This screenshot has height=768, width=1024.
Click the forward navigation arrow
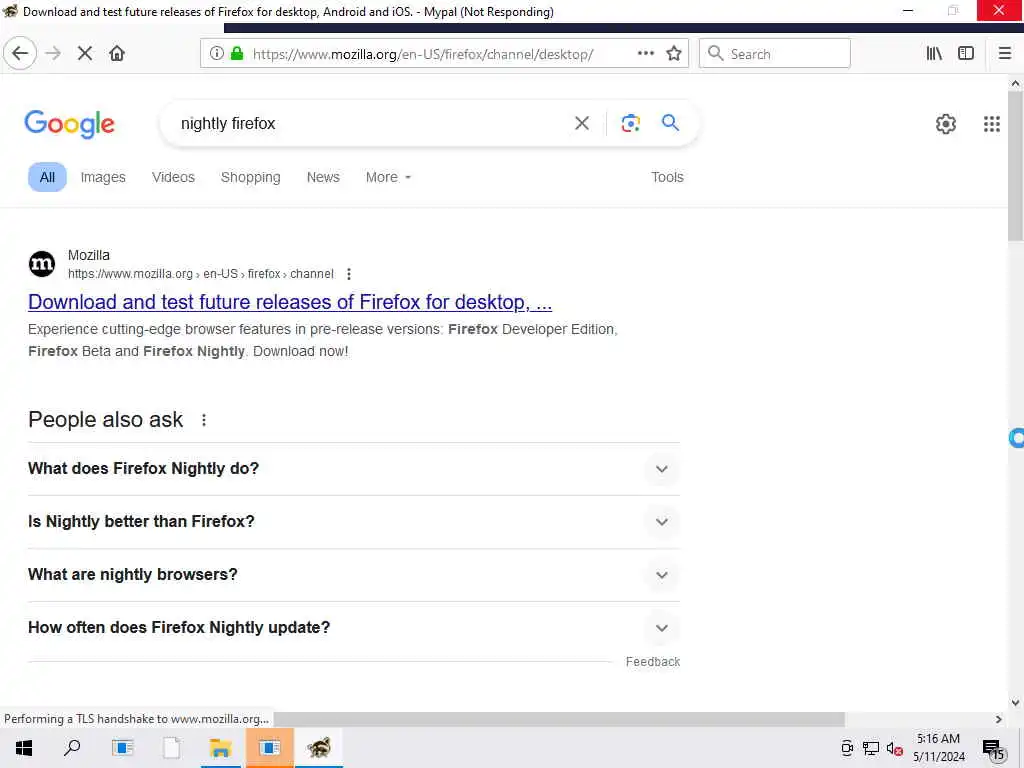54,54
